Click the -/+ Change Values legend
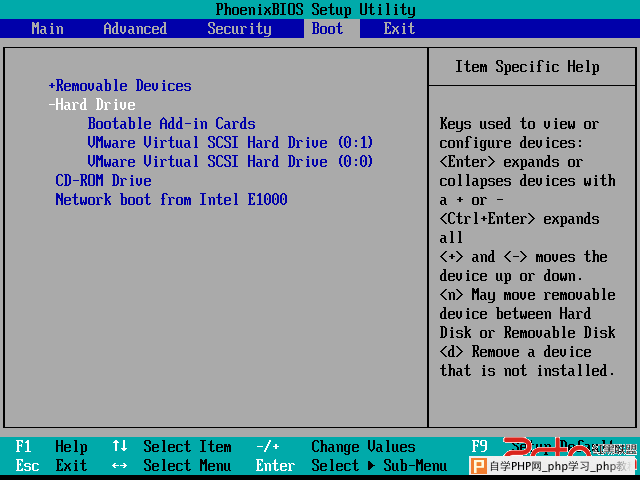The height and width of the screenshot is (480, 640). click(336, 447)
